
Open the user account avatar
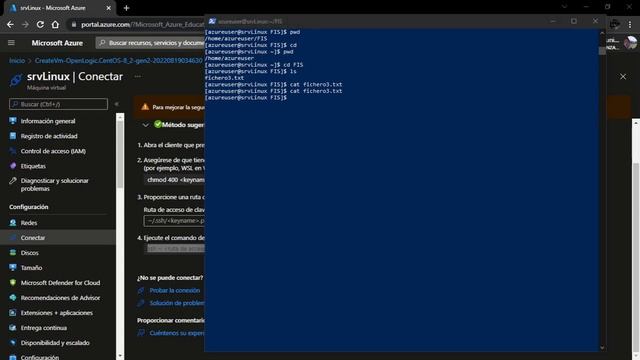630,43
